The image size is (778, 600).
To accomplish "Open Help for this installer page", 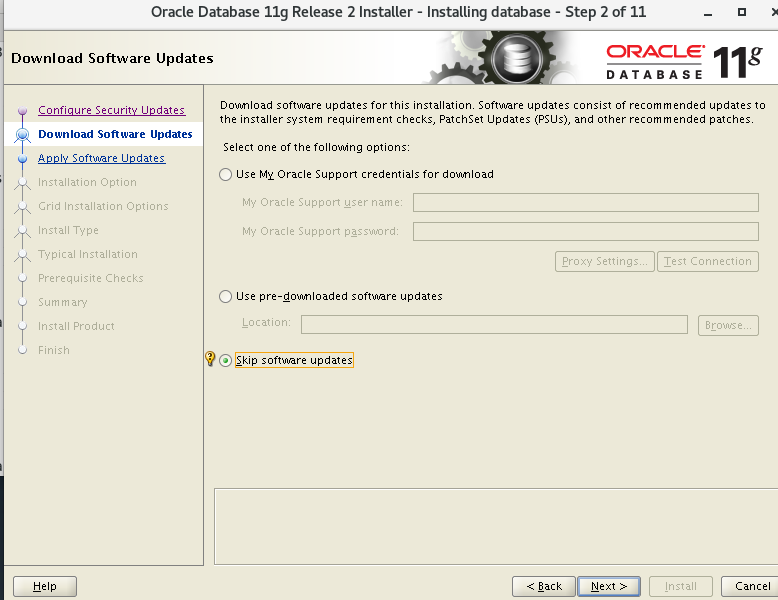I will click(x=45, y=586).
